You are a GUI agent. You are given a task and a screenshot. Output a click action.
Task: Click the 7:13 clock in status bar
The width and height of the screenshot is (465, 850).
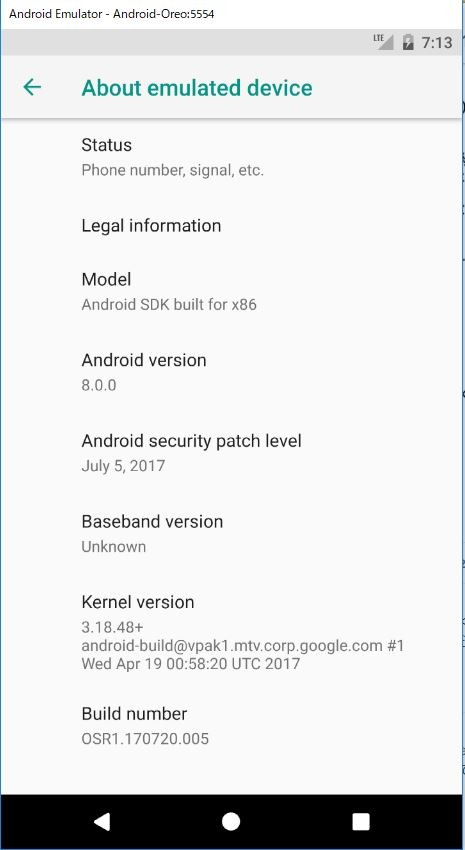pos(437,42)
